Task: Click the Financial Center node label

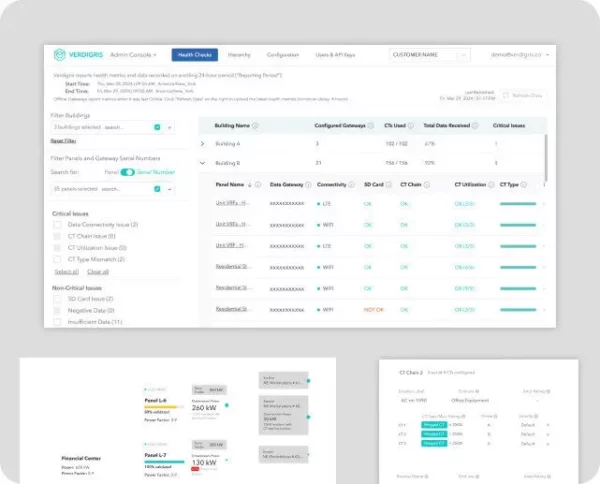Action: pyautogui.click(x=81, y=458)
